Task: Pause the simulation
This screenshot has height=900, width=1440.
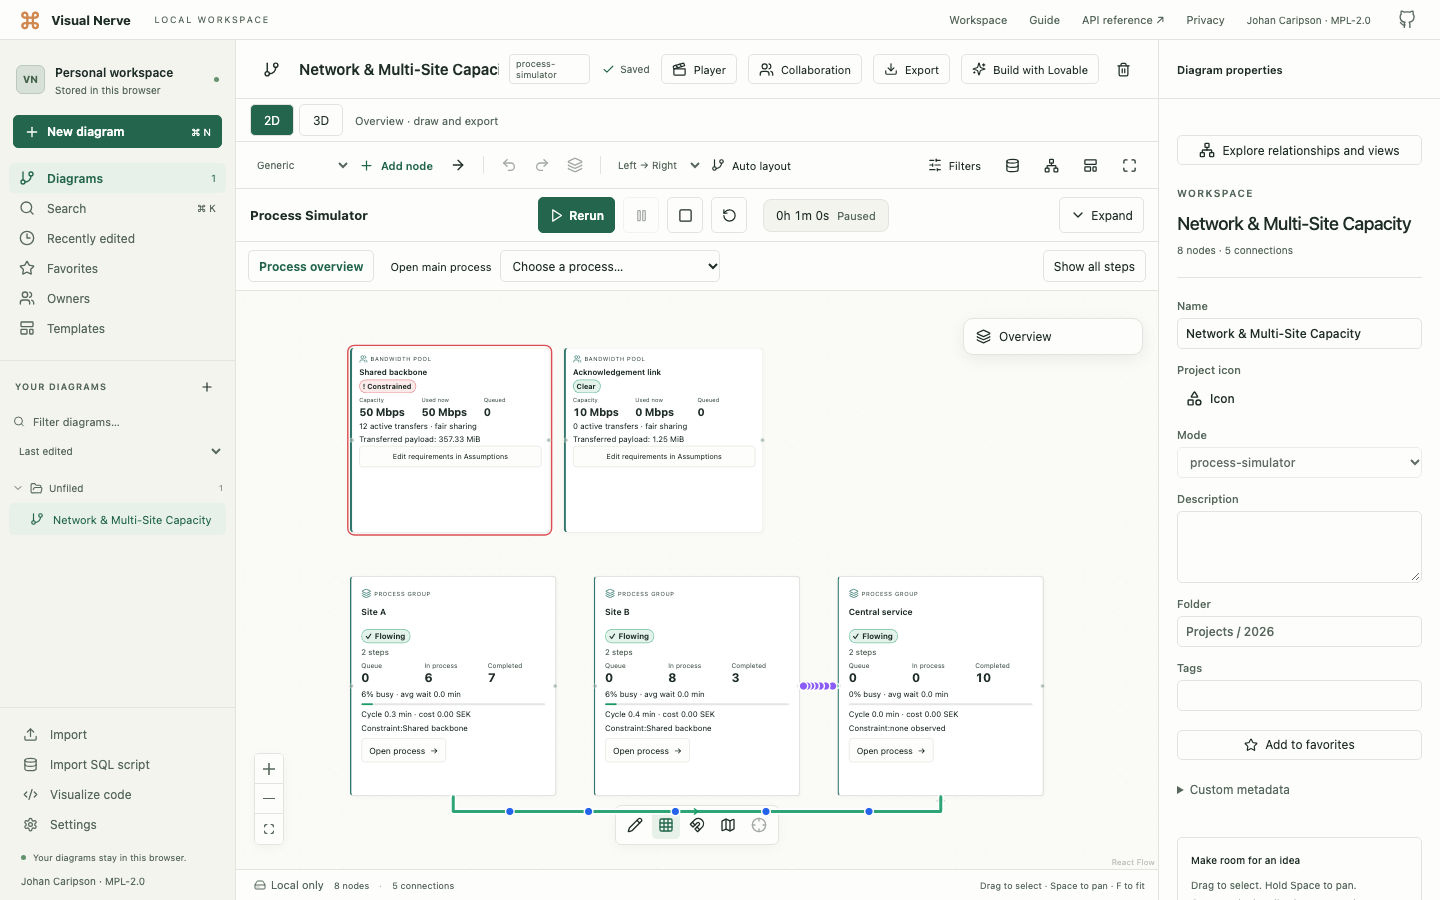Action: [641, 215]
